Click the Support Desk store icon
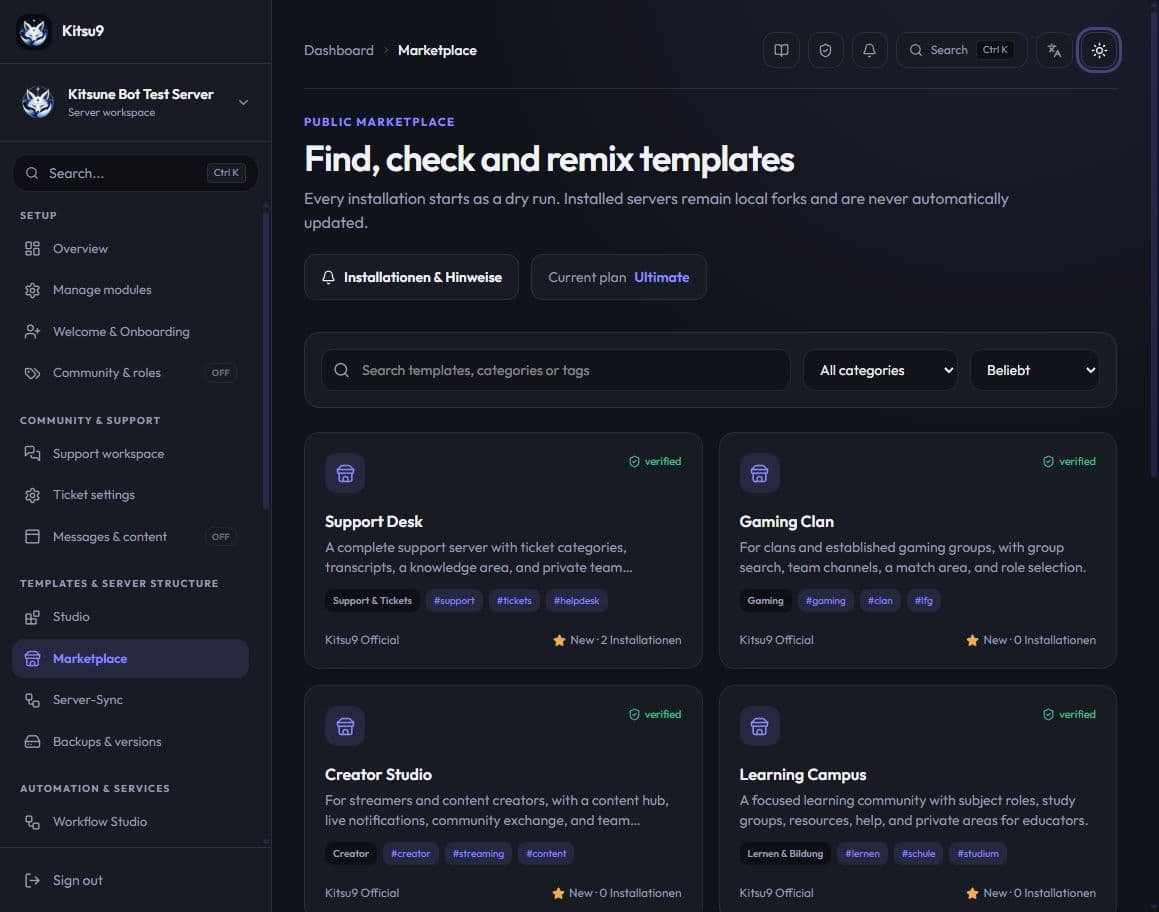This screenshot has height=912, width=1159. (345, 473)
